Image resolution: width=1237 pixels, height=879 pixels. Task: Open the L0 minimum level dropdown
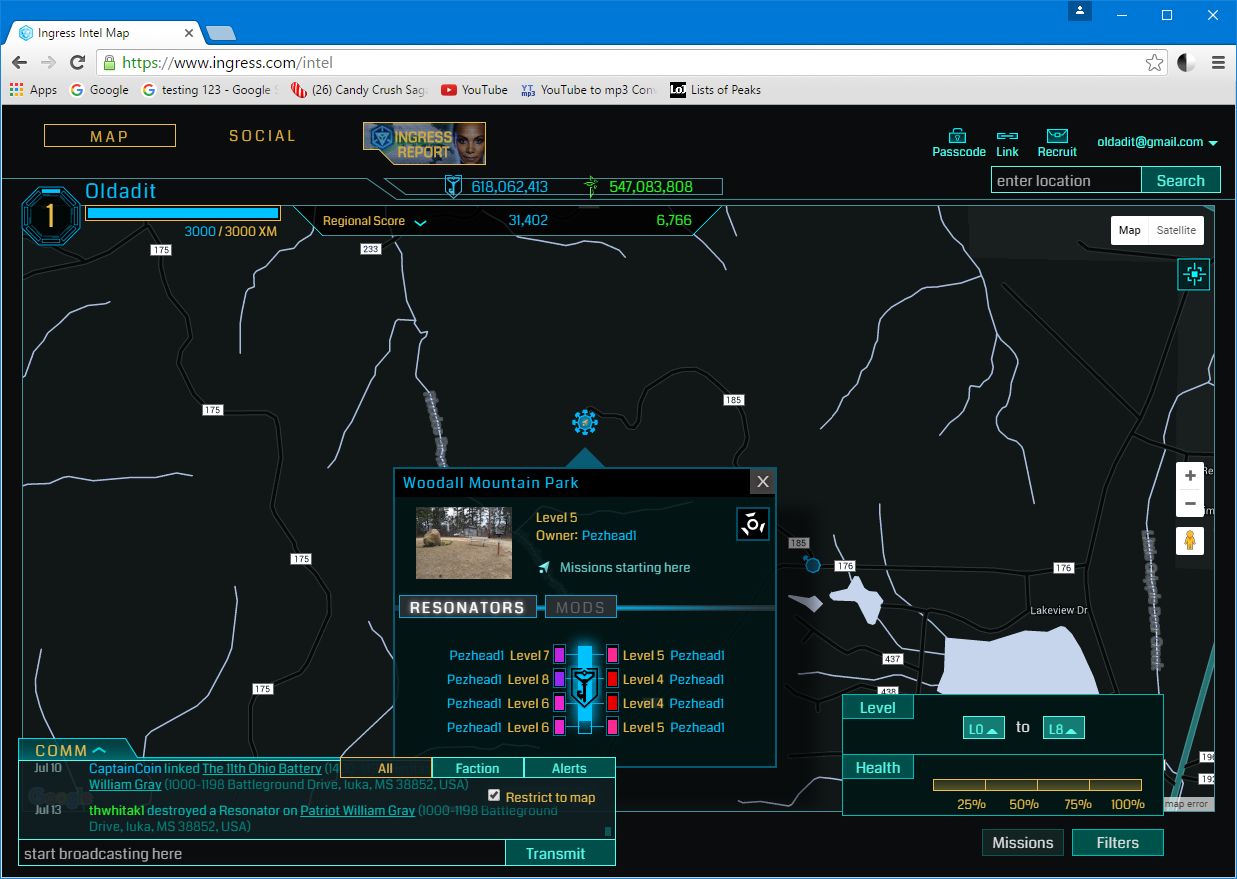[983, 729]
